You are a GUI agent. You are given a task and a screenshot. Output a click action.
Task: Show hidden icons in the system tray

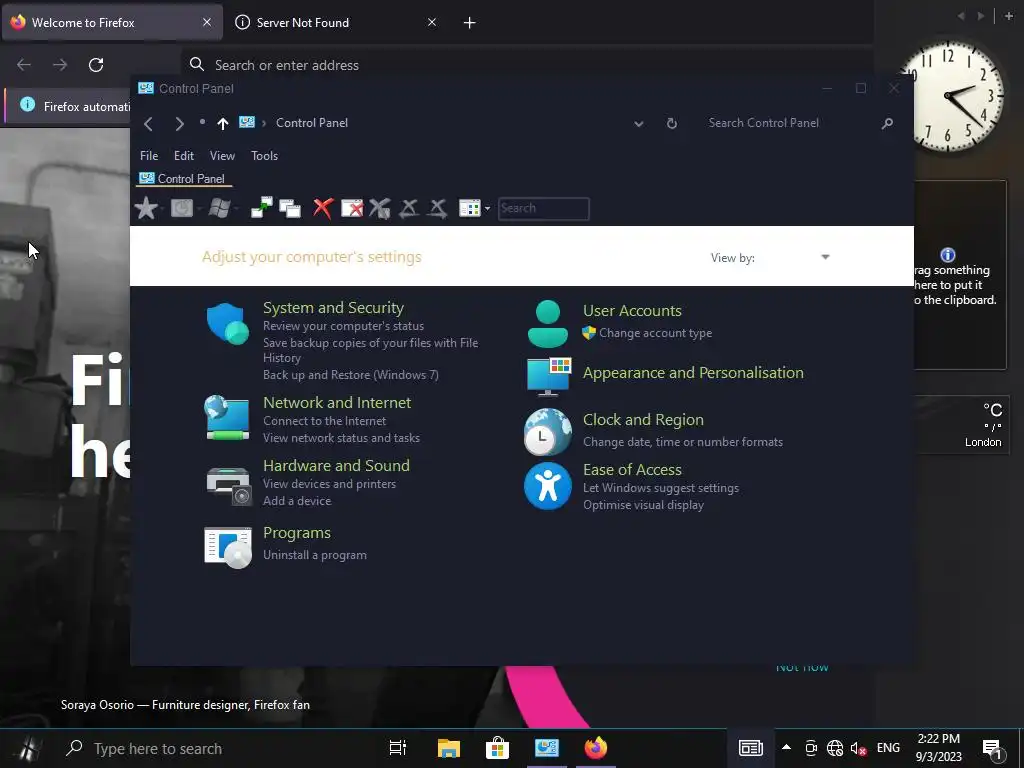787,748
